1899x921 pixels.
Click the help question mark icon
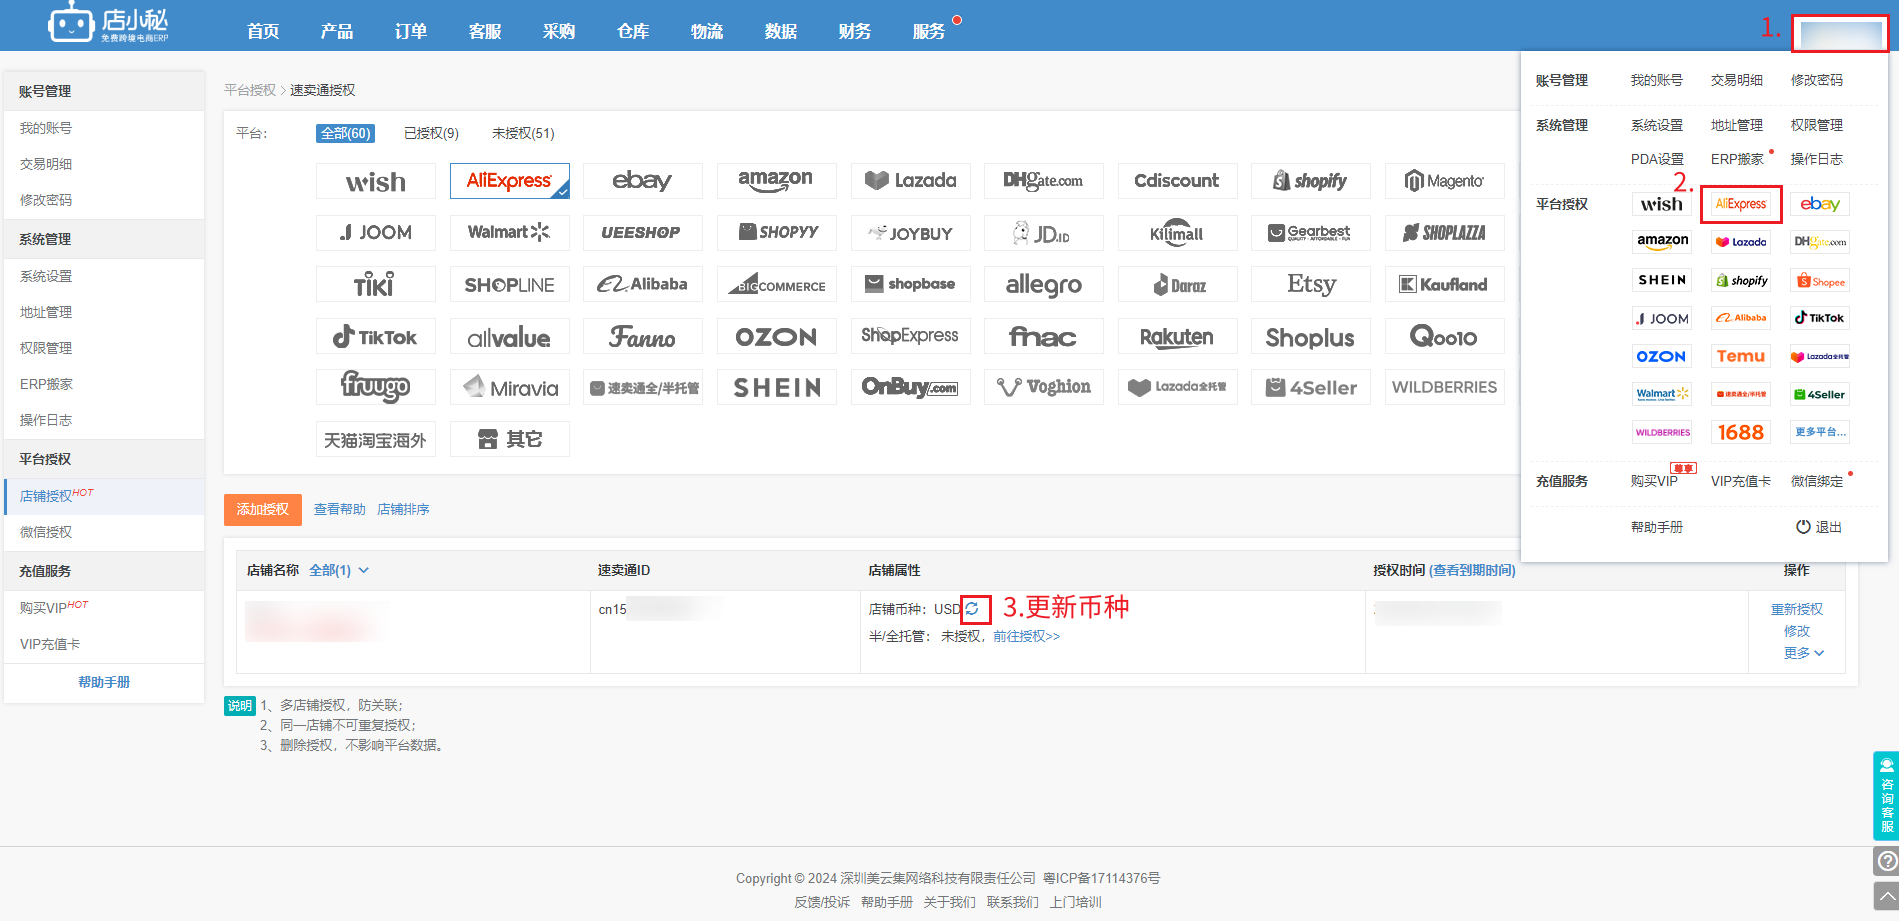click(1886, 861)
